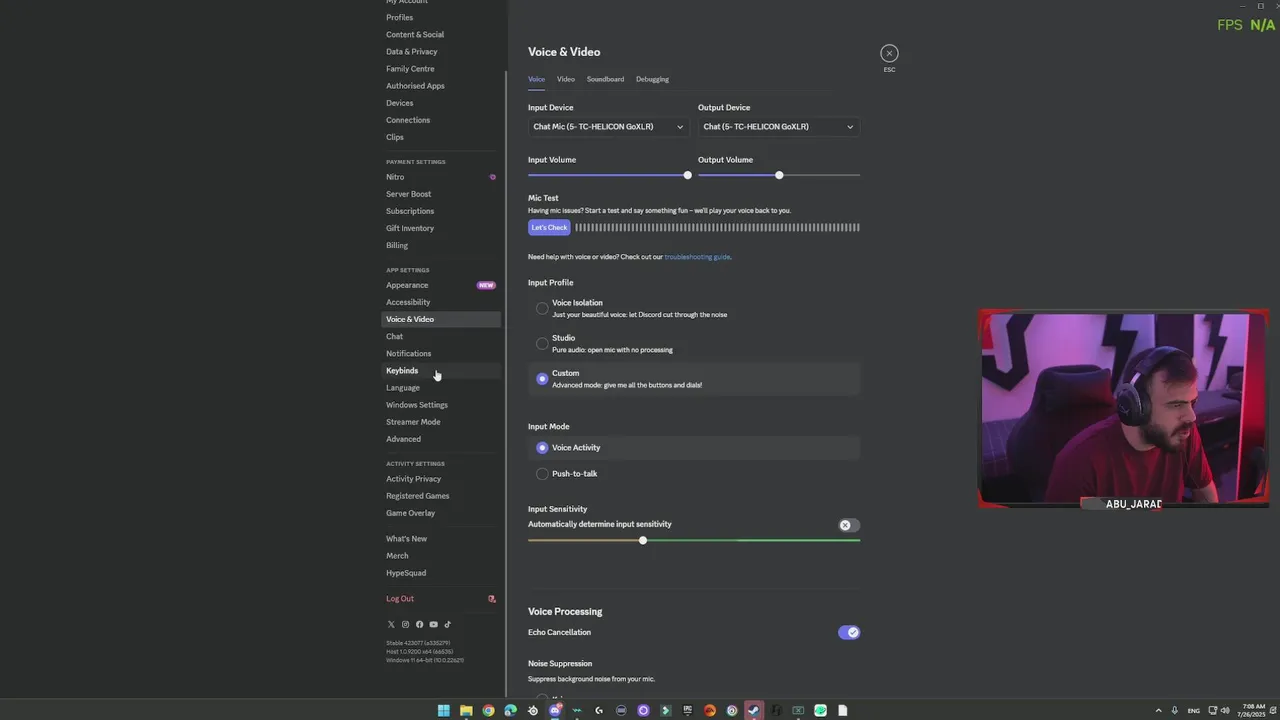The height and width of the screenshot is (720, 1280).
Task: Select the Voice Isolation input profile
Action: pyautogui.click(x=694, y=309)
